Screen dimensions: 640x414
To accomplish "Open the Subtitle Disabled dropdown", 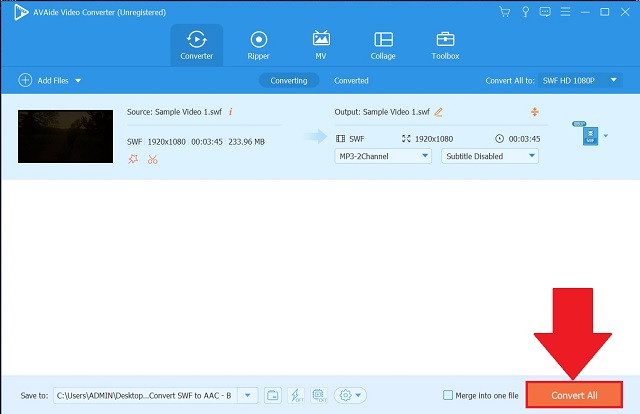I will pyautogui.click(x=490, y=156).
